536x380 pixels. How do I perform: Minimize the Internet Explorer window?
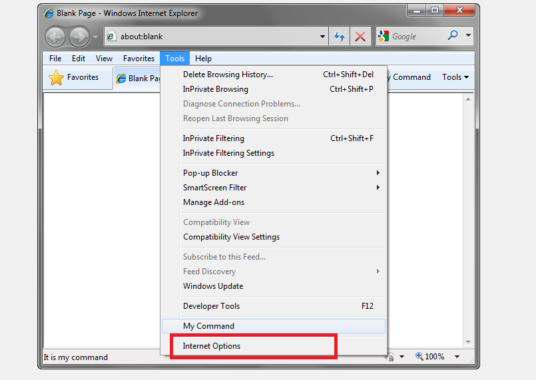[x=417, y=11]
